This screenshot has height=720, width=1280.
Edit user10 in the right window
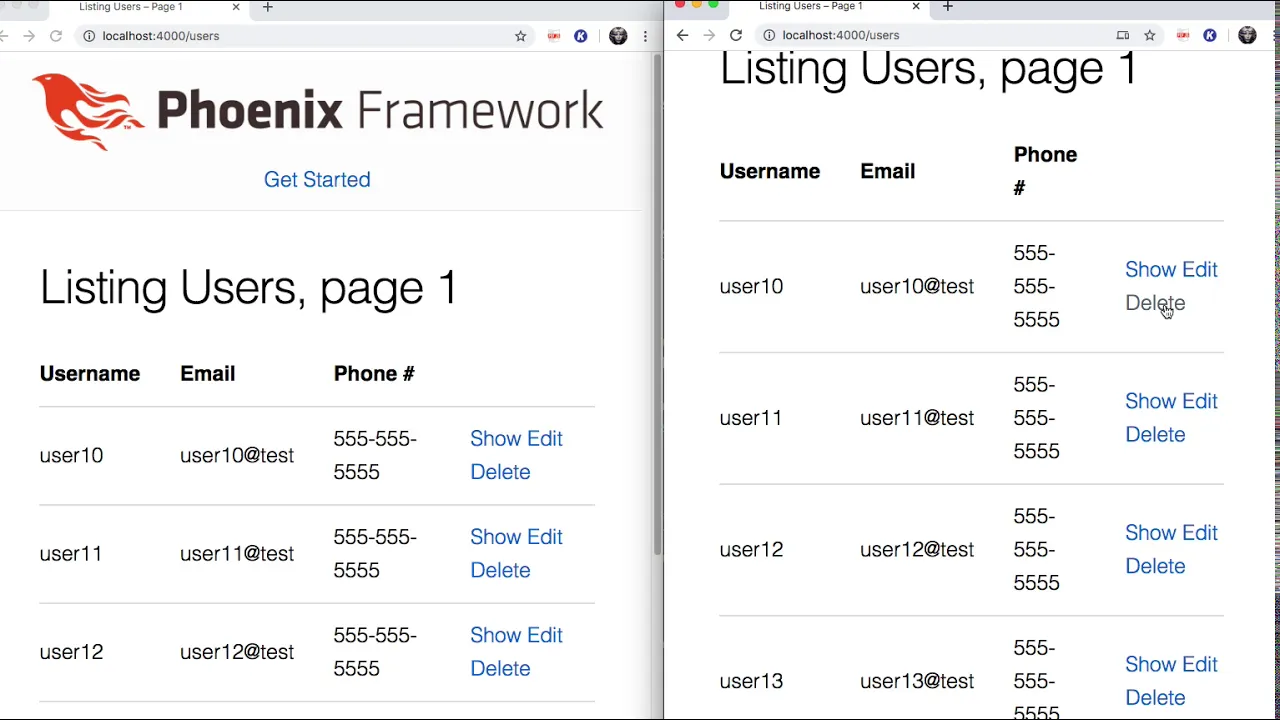[1200, 270]
